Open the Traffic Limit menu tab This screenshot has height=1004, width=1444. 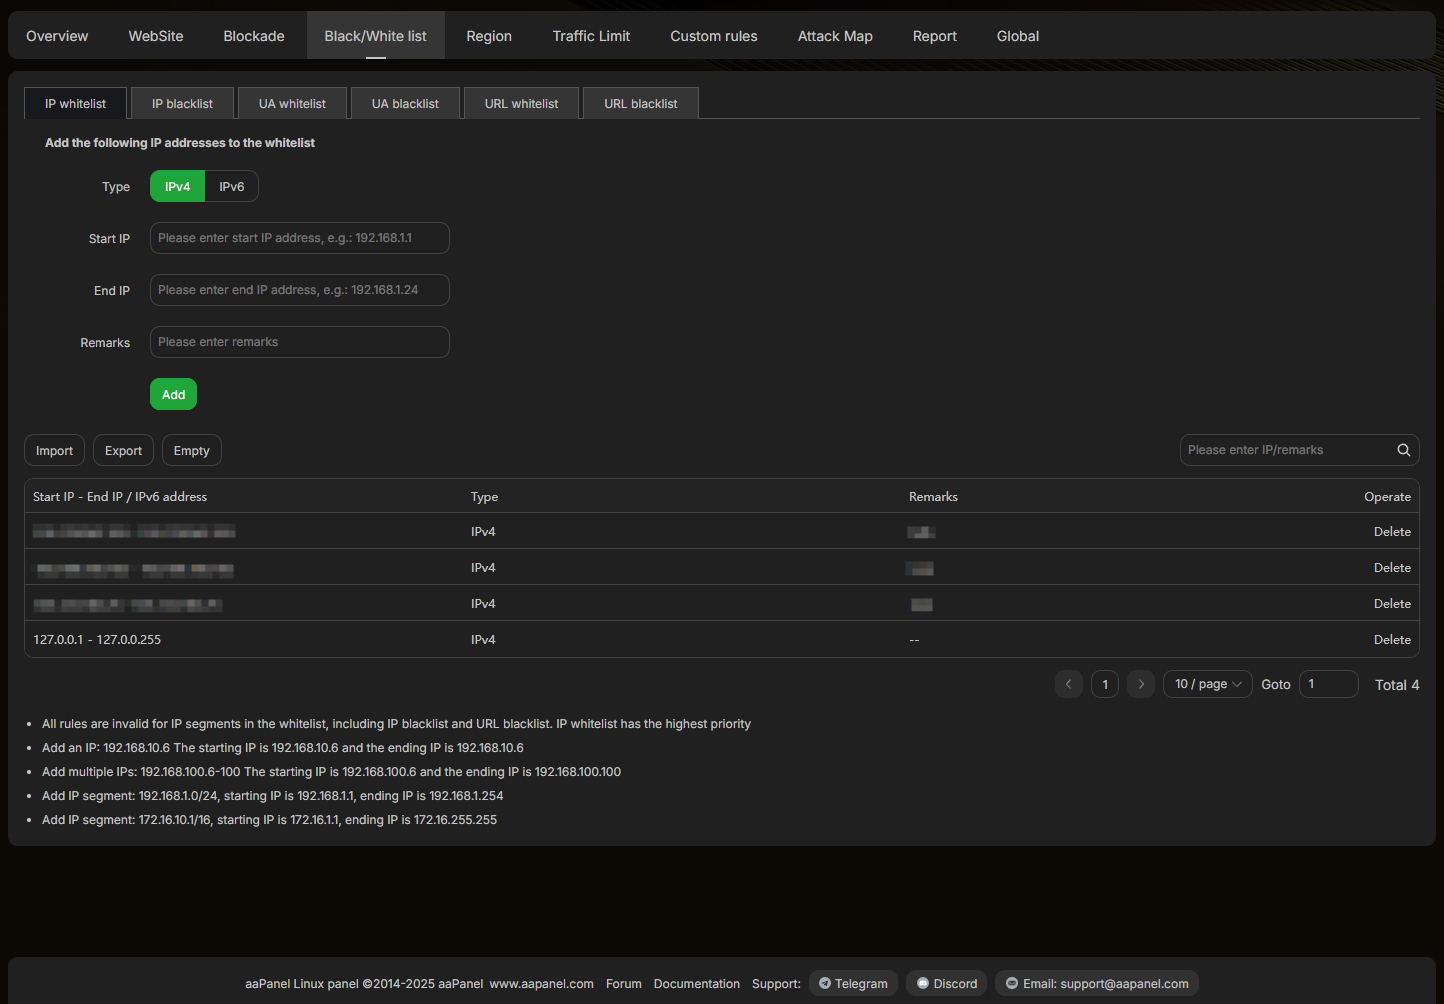(591, 36)
